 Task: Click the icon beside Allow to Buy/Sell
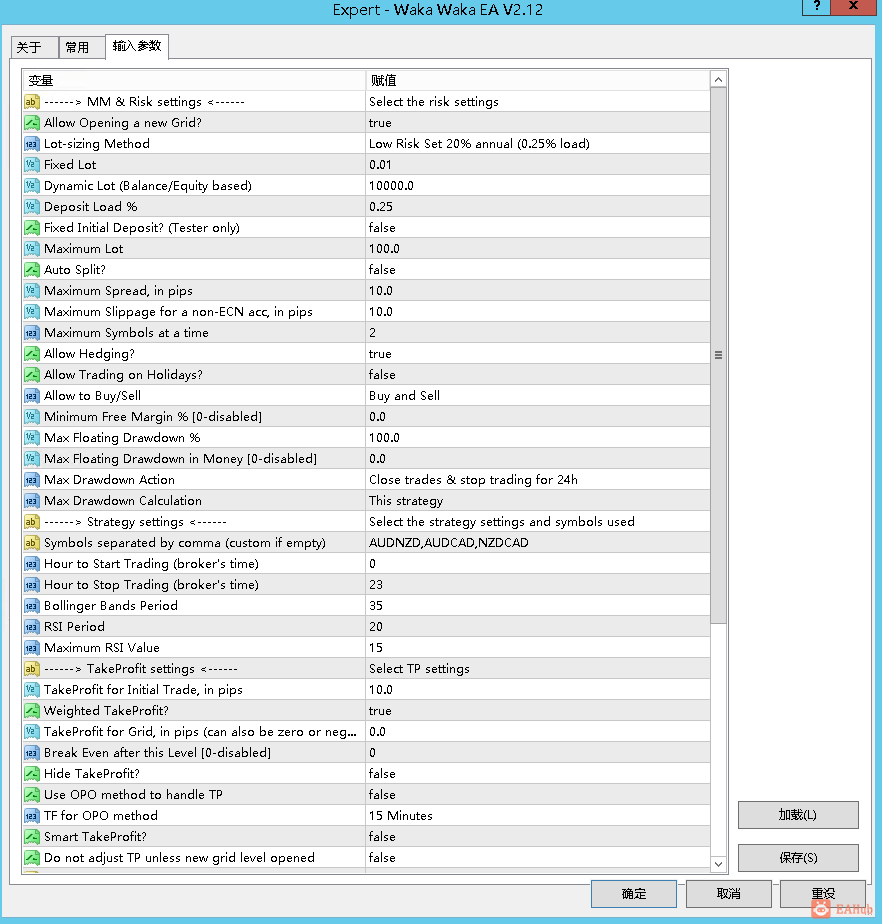tap(32, 396)
